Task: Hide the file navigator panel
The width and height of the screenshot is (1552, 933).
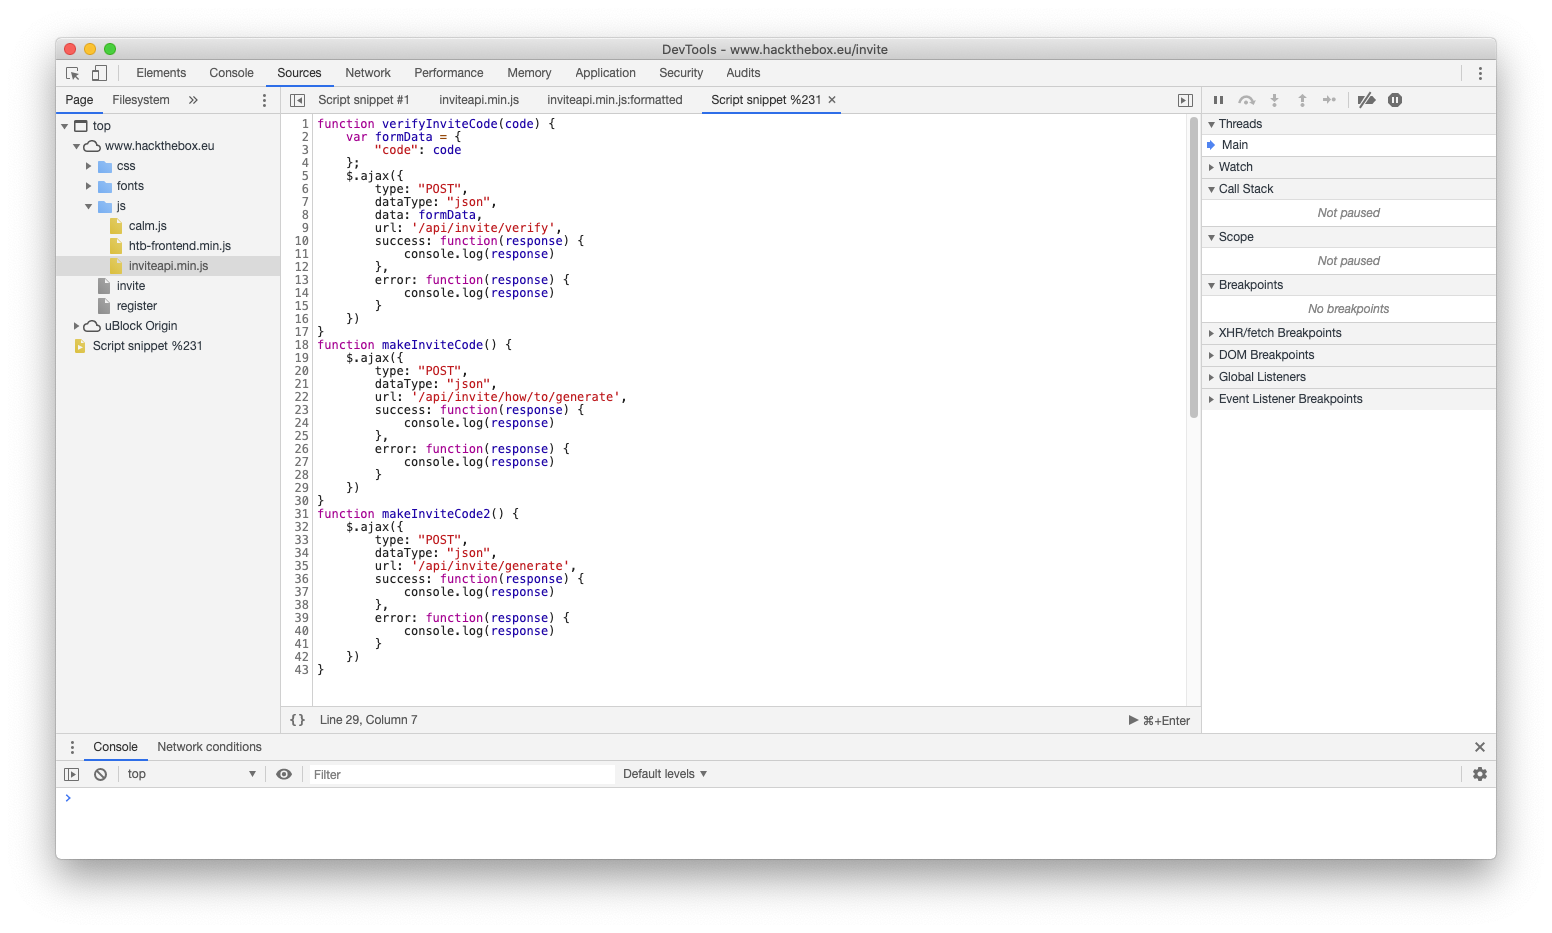Action: [297, 100]
